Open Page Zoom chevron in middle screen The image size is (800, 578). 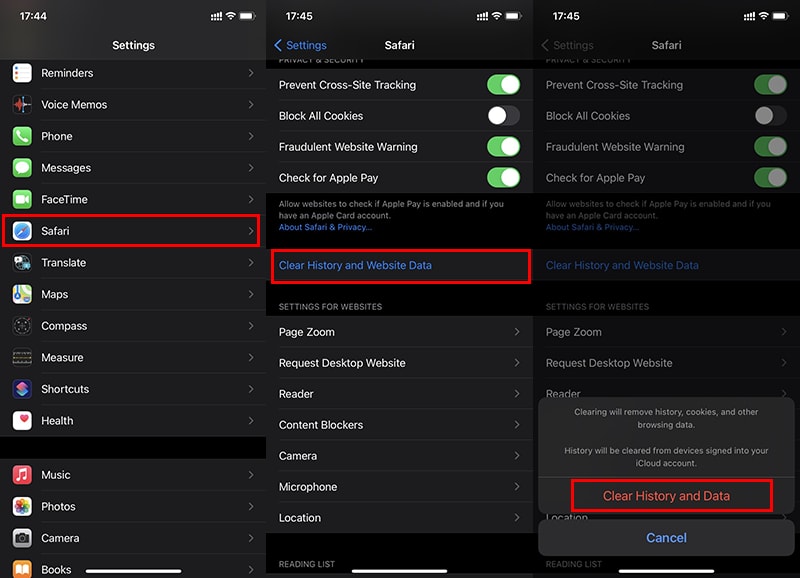(517, 332)
